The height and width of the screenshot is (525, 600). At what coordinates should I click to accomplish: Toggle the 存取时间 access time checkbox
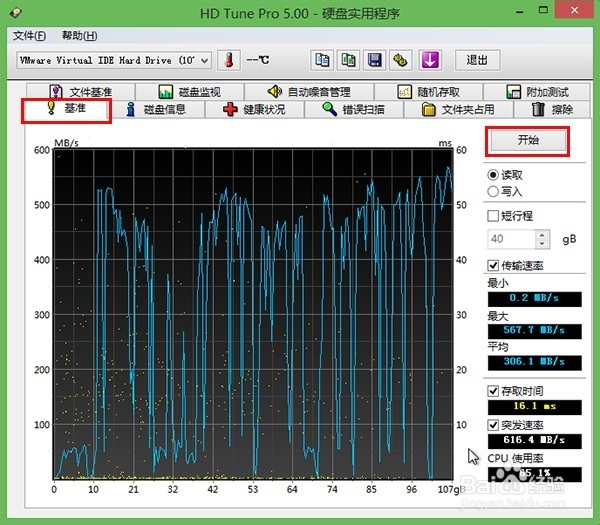tap(493, 391)
